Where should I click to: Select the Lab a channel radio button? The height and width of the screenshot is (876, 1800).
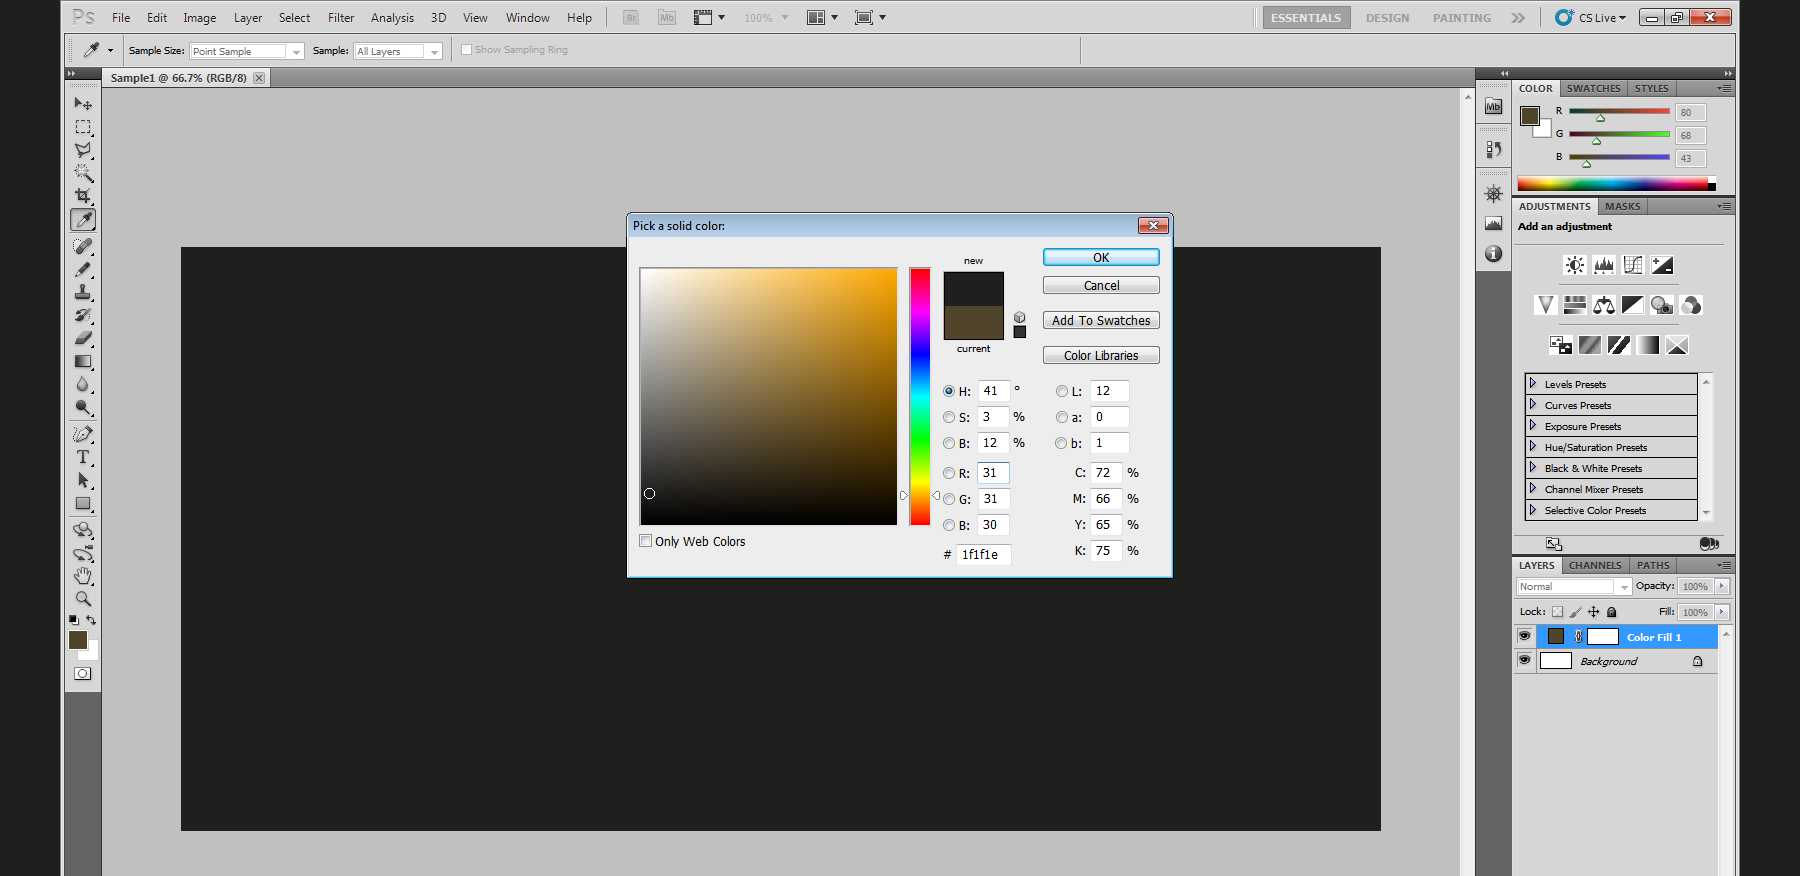tap(1062, 417)
